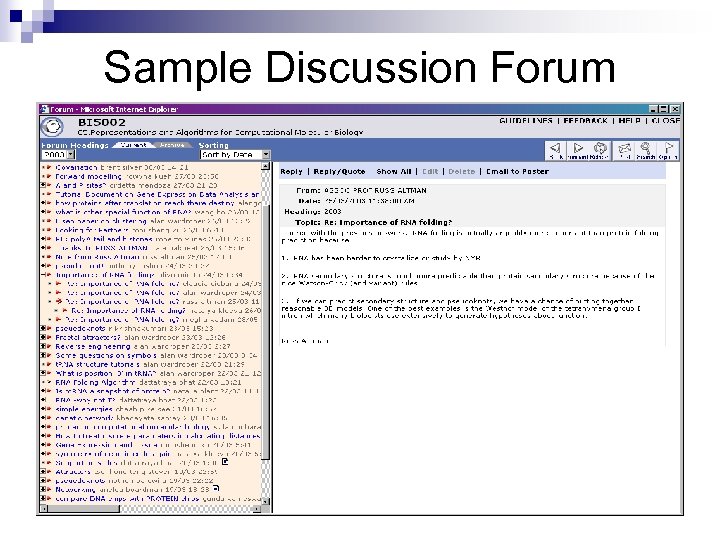Expand the pseudoknots thread from 23/03 15:23
The image size is (720, 540).
click(x=43, y=328)
